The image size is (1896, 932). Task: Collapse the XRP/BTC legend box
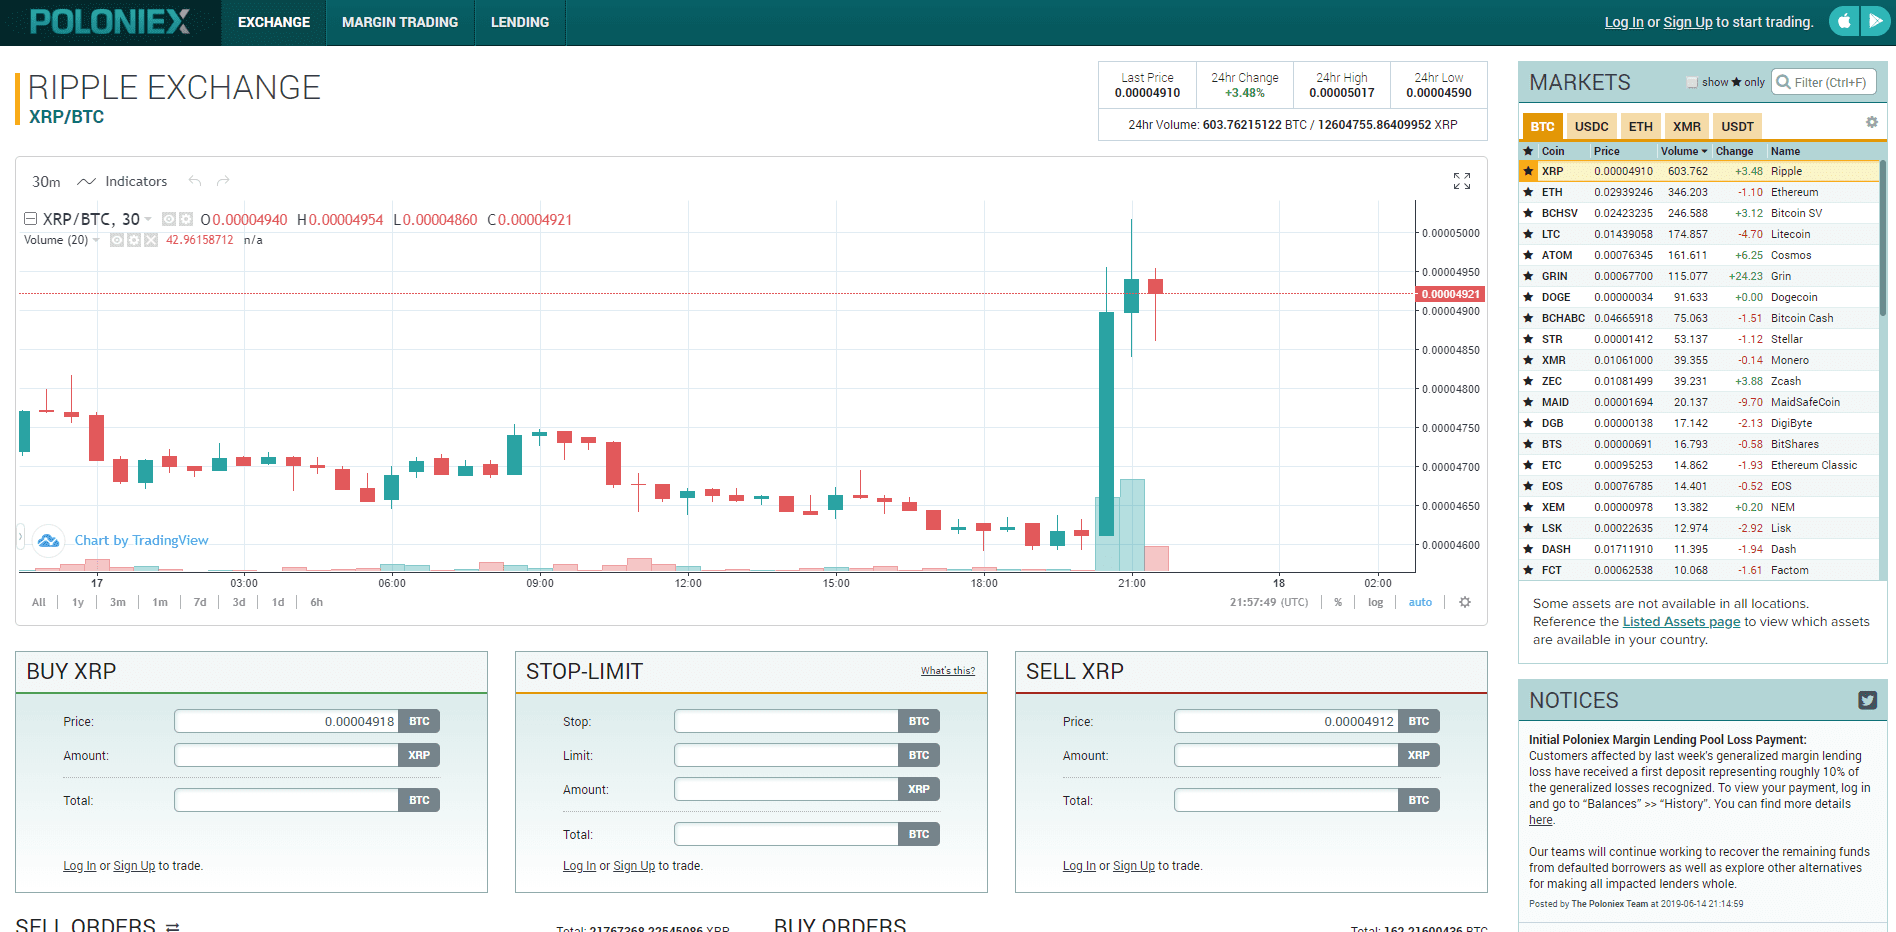tap(30, 219)
